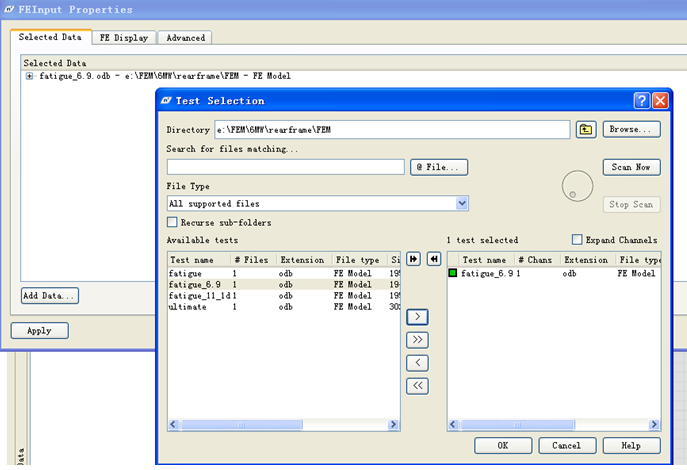Click the Help button at the dialog bottom
This screenshot has width=687, height=470.
click(x=631, y=445)
